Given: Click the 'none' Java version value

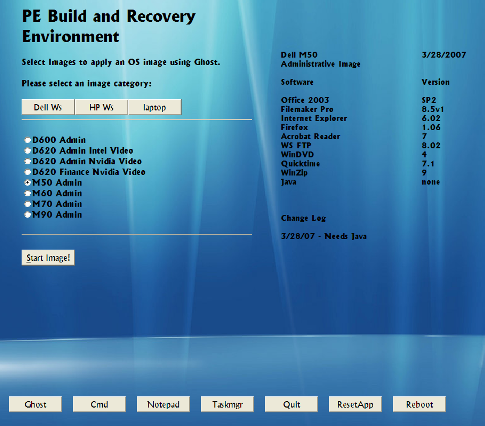Looking at the screenshot, I should click(431, 182).
